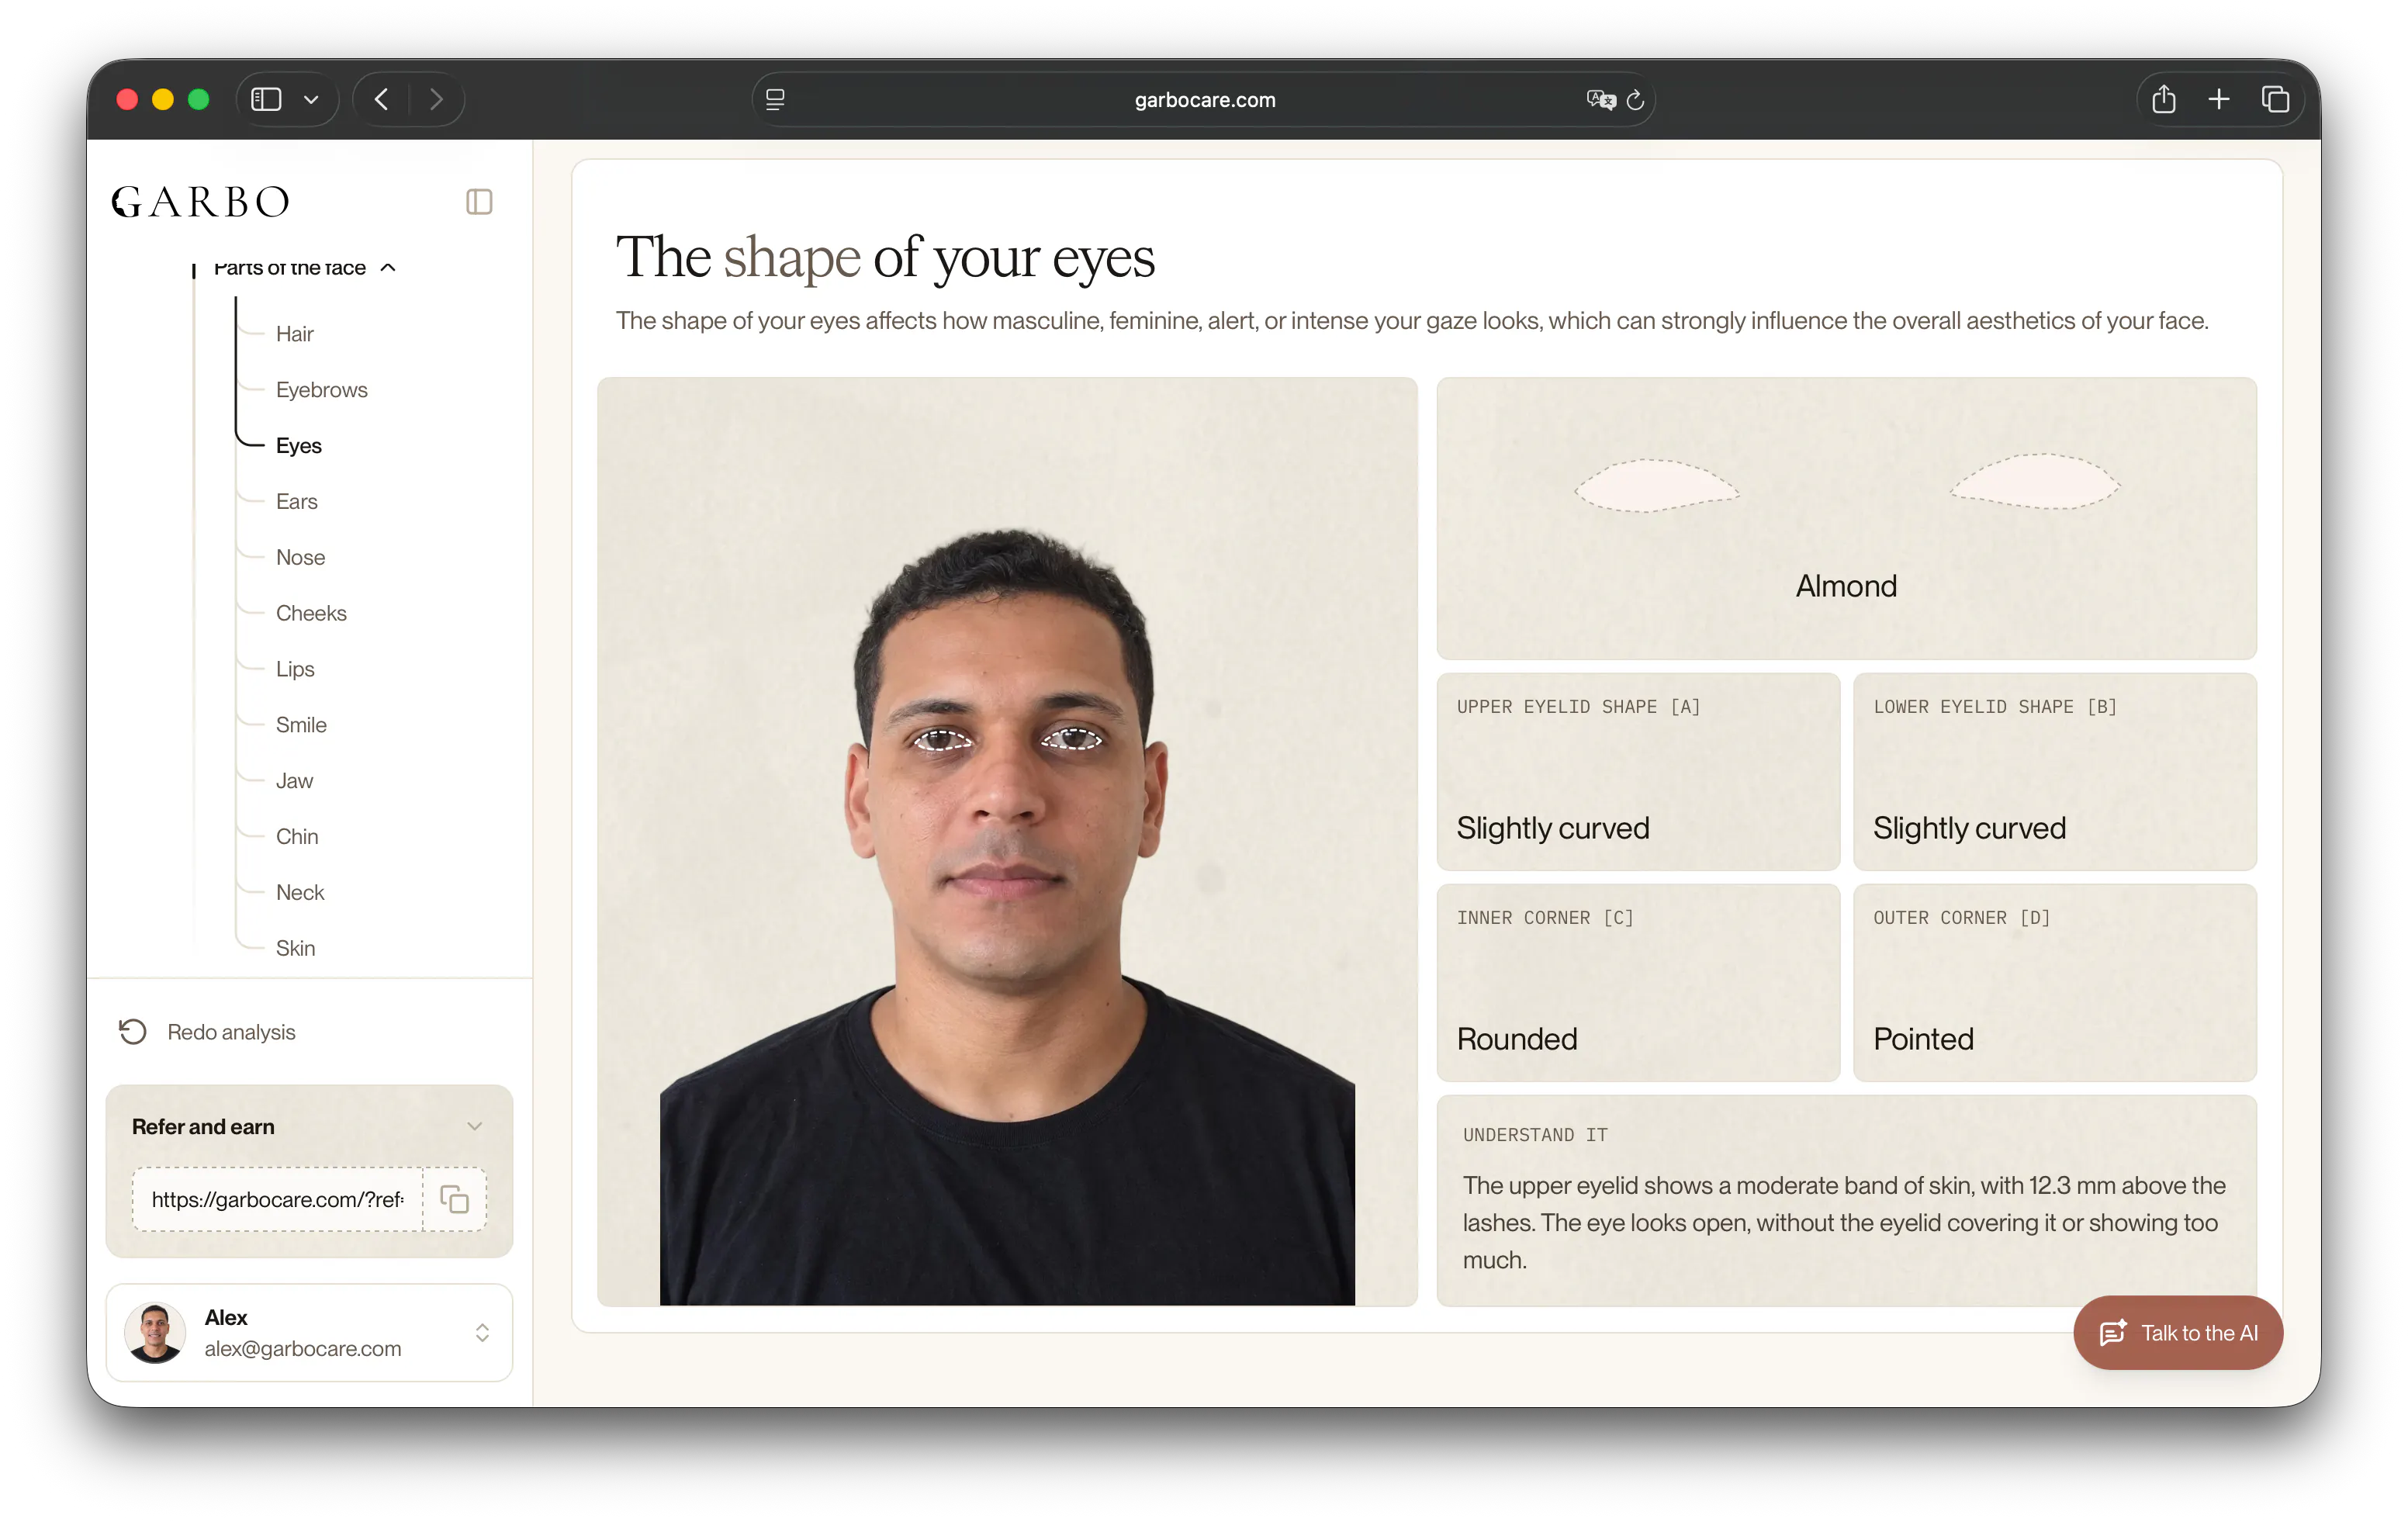Go forward to the next page
Screen dimensions: 2408x1522
coord(436,99)
